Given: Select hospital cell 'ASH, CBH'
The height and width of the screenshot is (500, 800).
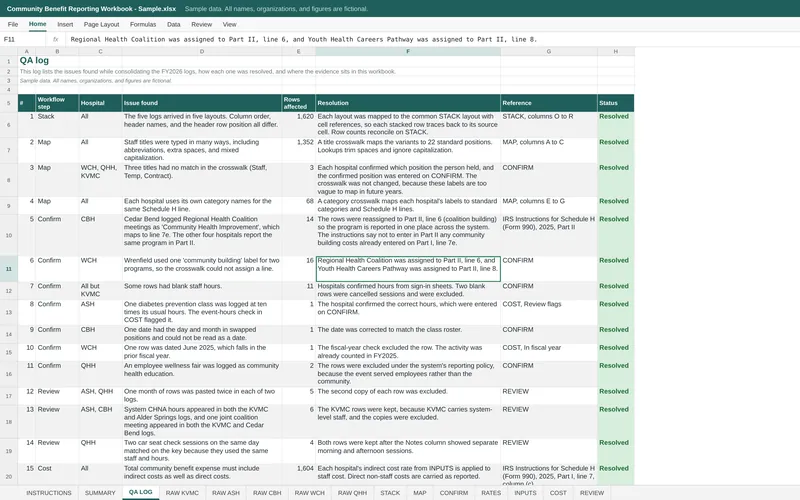Looking at the screenshot, I should coord(100,421).
